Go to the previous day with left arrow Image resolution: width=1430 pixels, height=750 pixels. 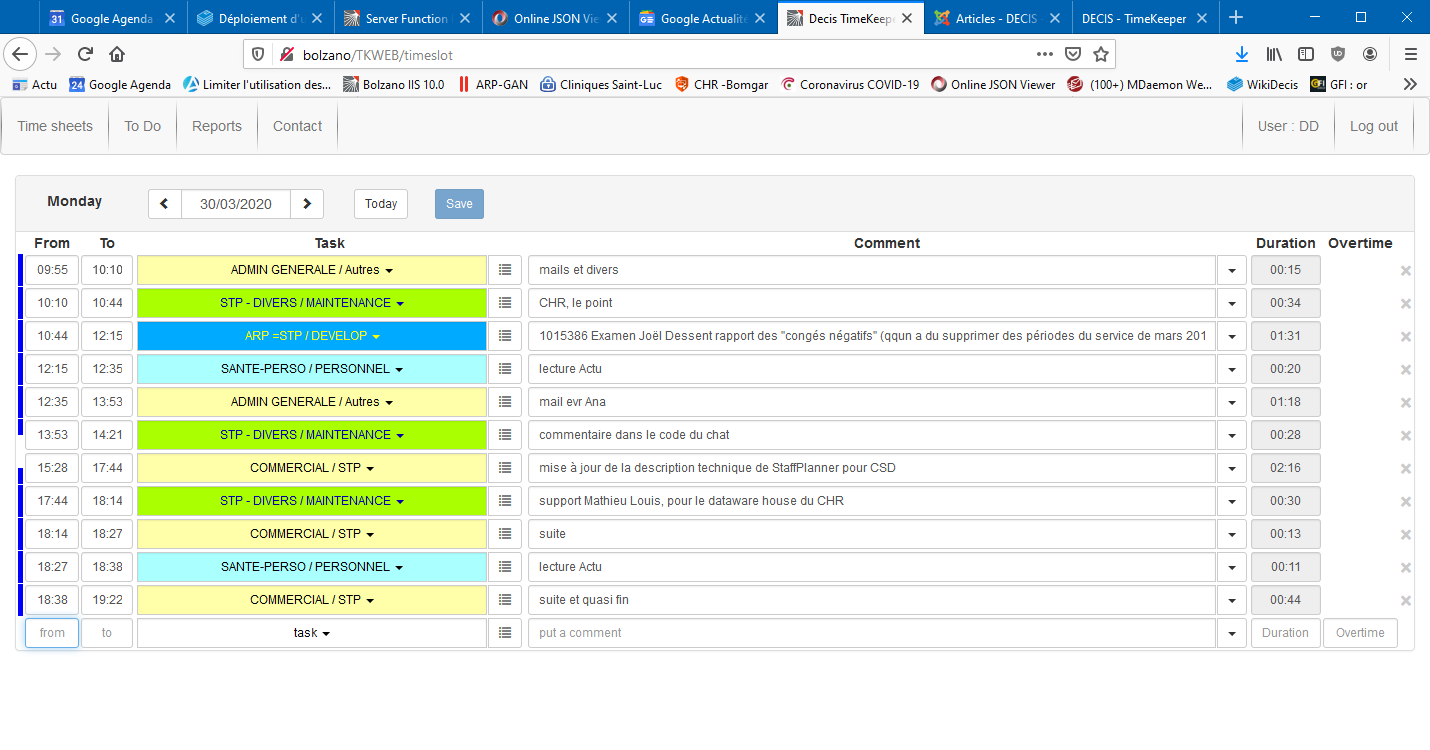pos(165,204)
